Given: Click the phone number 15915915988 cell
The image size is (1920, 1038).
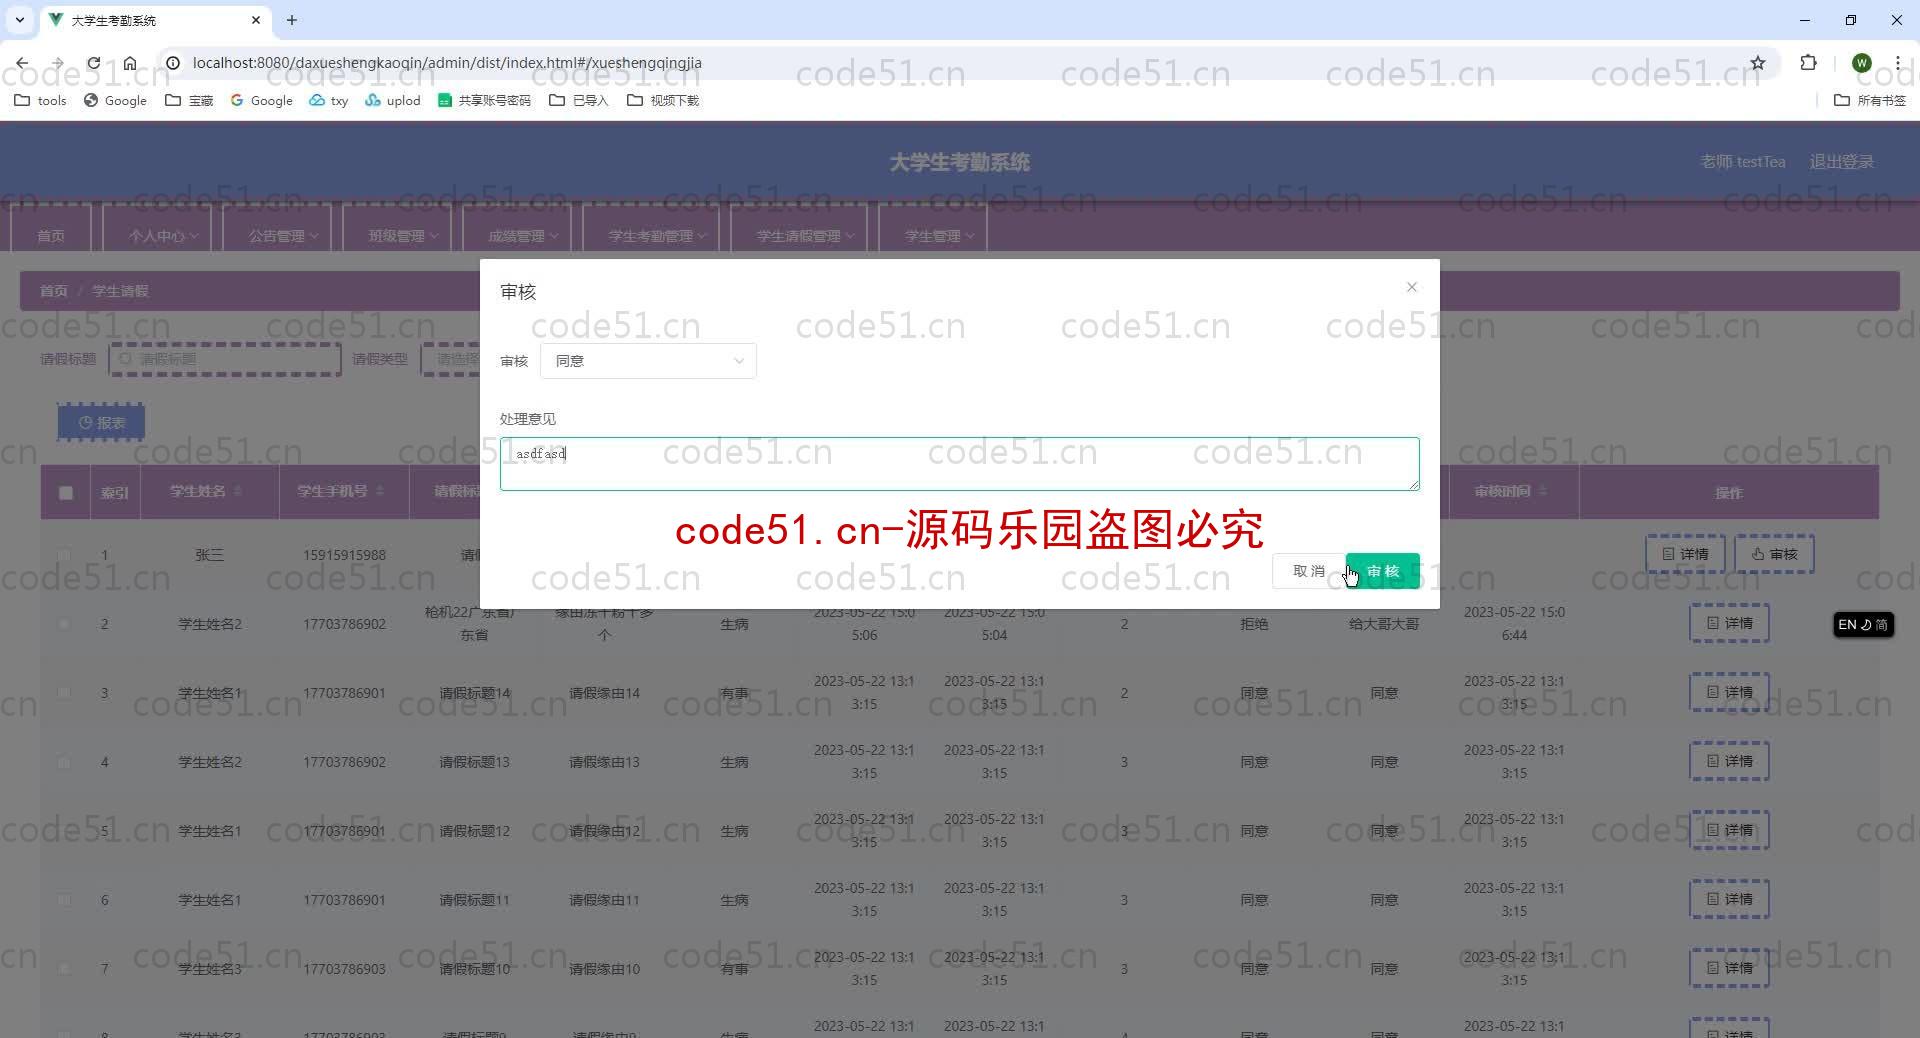Looking at the screenshot, I should (x=344, y=555).
